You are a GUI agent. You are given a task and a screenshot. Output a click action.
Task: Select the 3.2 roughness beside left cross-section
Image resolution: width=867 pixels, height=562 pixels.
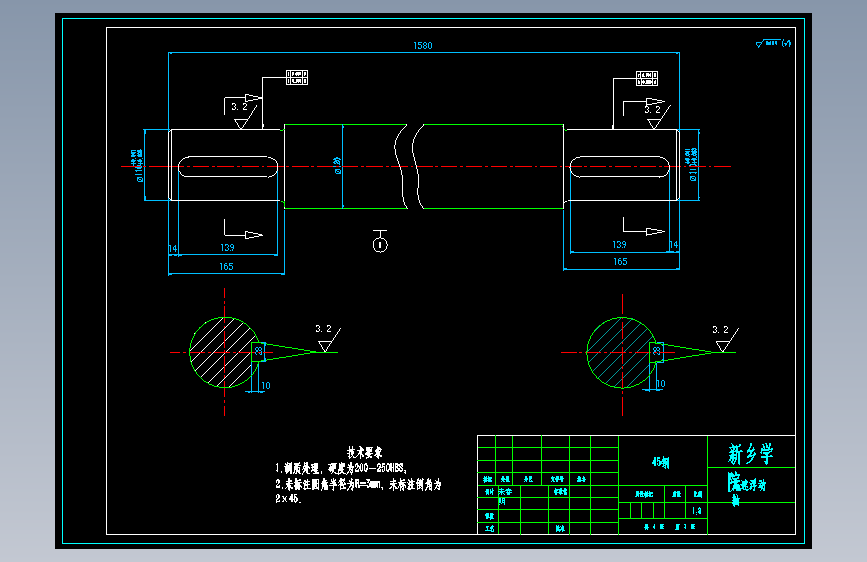[x=323, y=329]
